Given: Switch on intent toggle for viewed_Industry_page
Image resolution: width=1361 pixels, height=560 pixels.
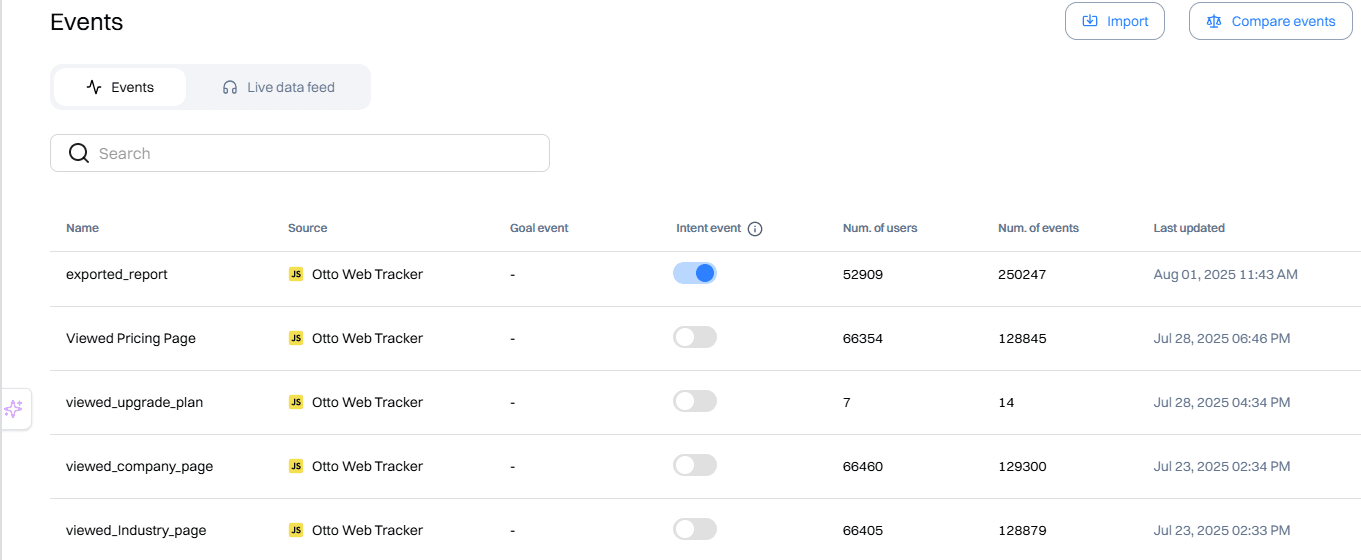Looking at the screenshot, I should (695, 529).
